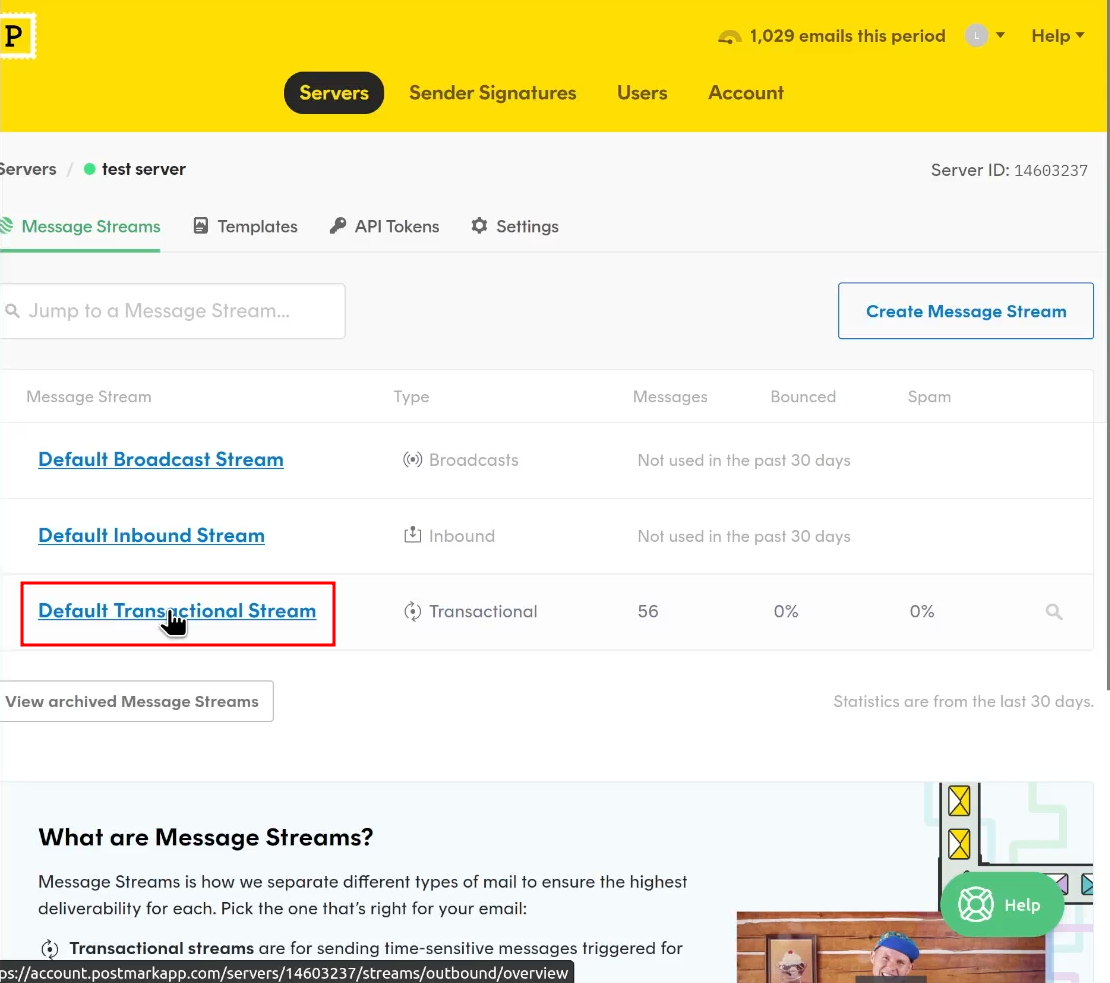Image resolution: width=1110 pixels, height=983 pixels.
Task: Click the Inbound type label
Action: coord(462,536)
